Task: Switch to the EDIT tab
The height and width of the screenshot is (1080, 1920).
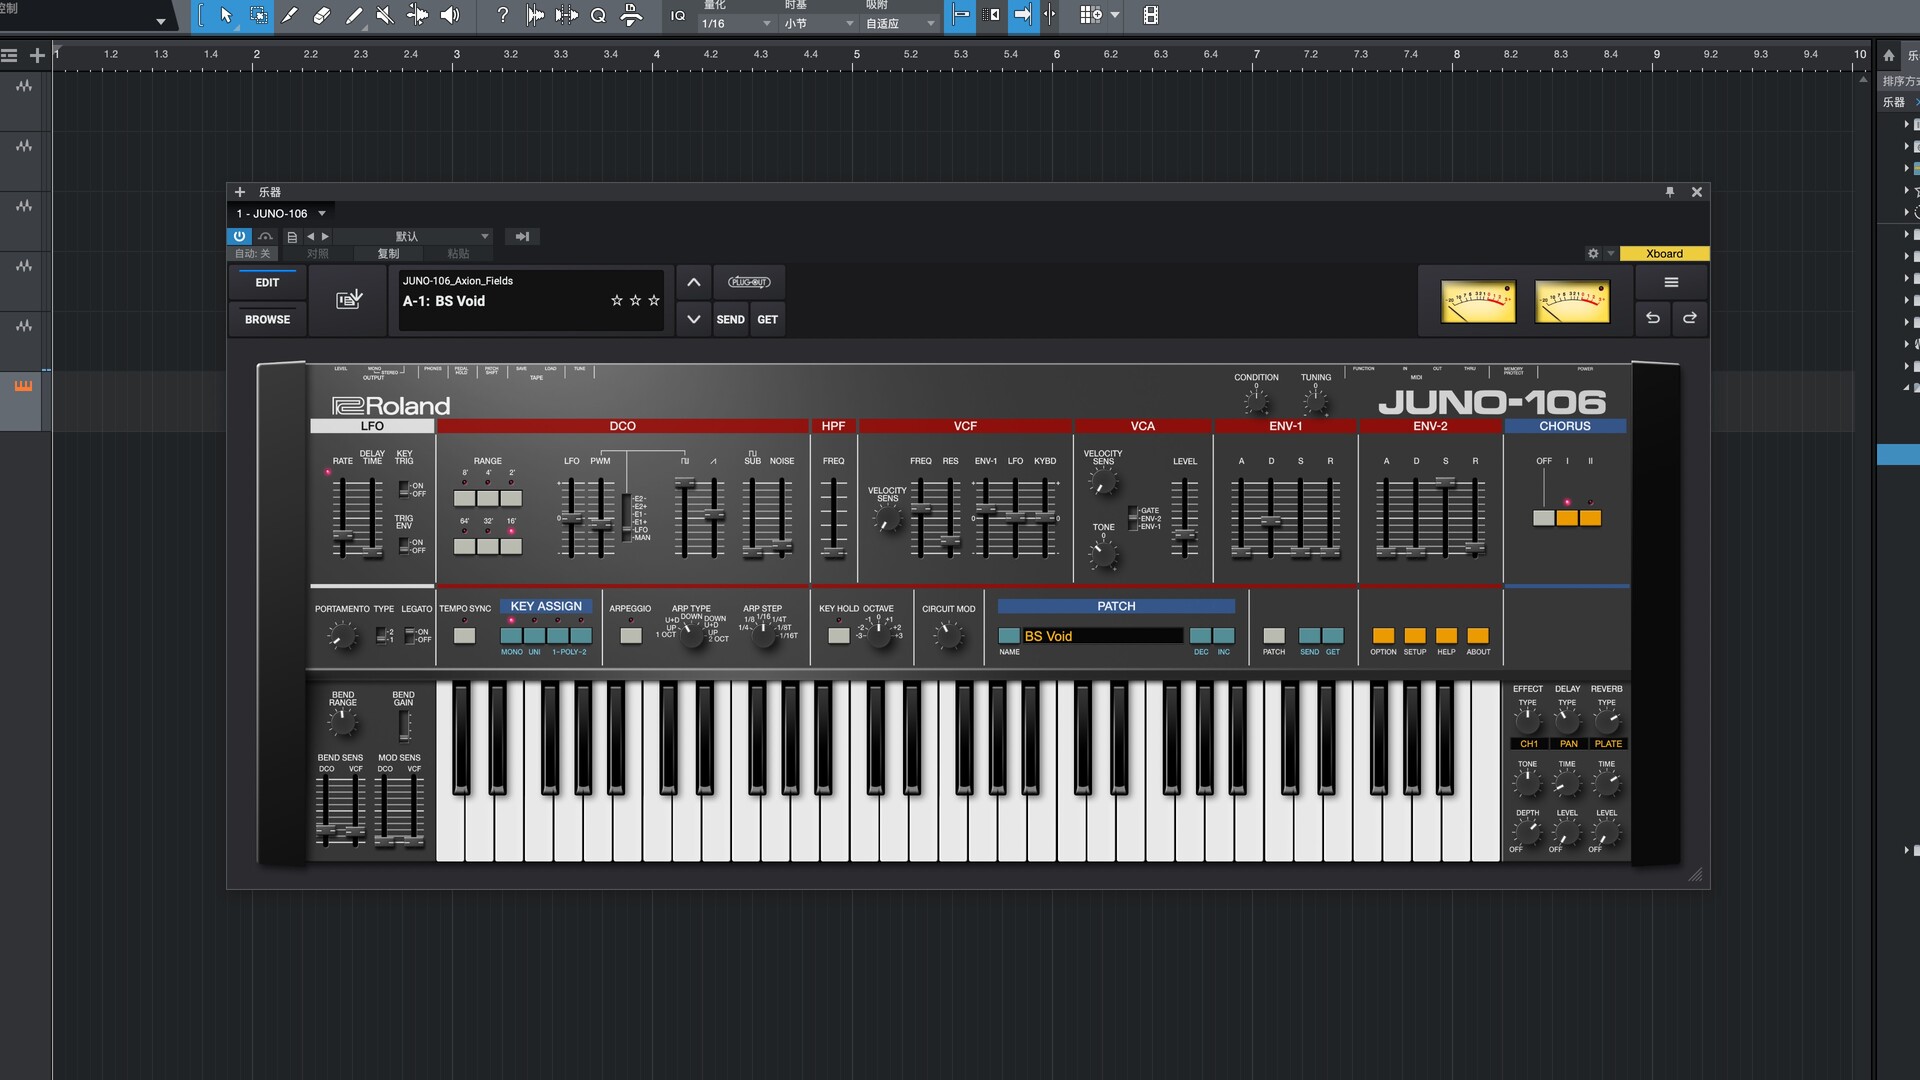Action: pyautogui.click(x=267, y=282)
